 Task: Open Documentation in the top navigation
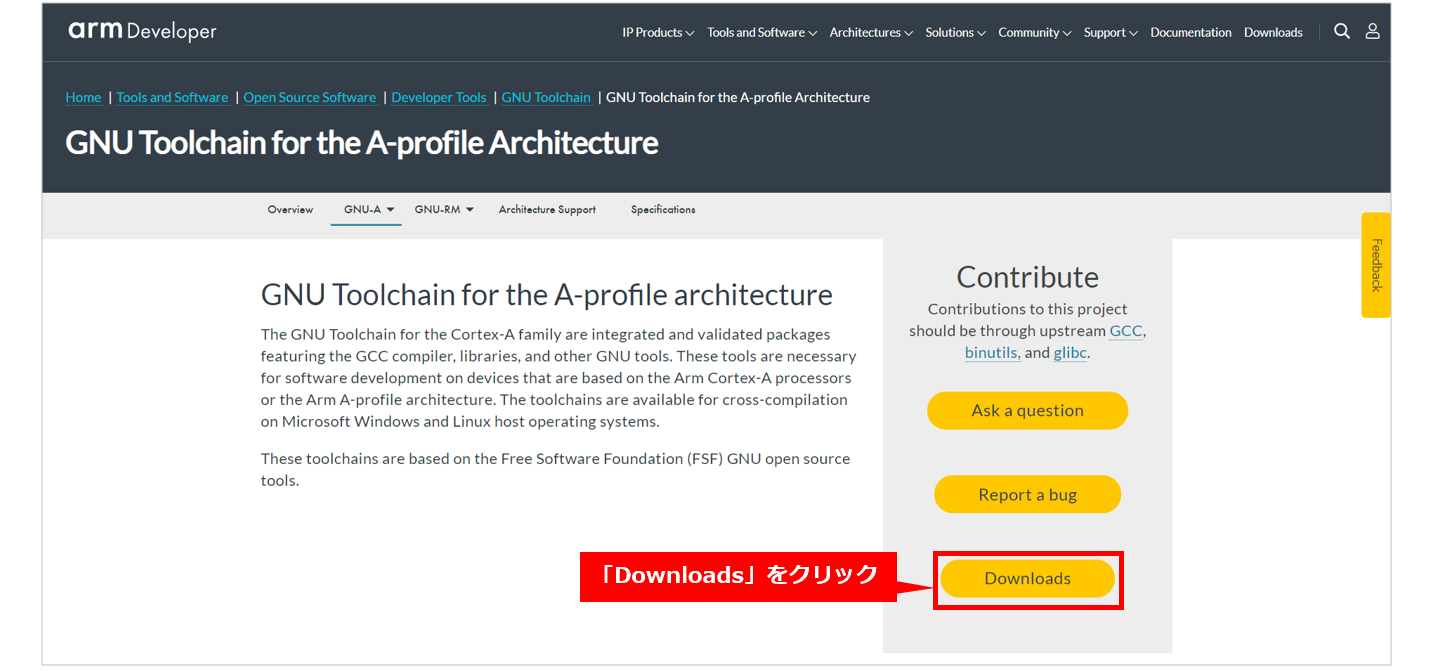pyautogui.click(x=1191, y=33)
